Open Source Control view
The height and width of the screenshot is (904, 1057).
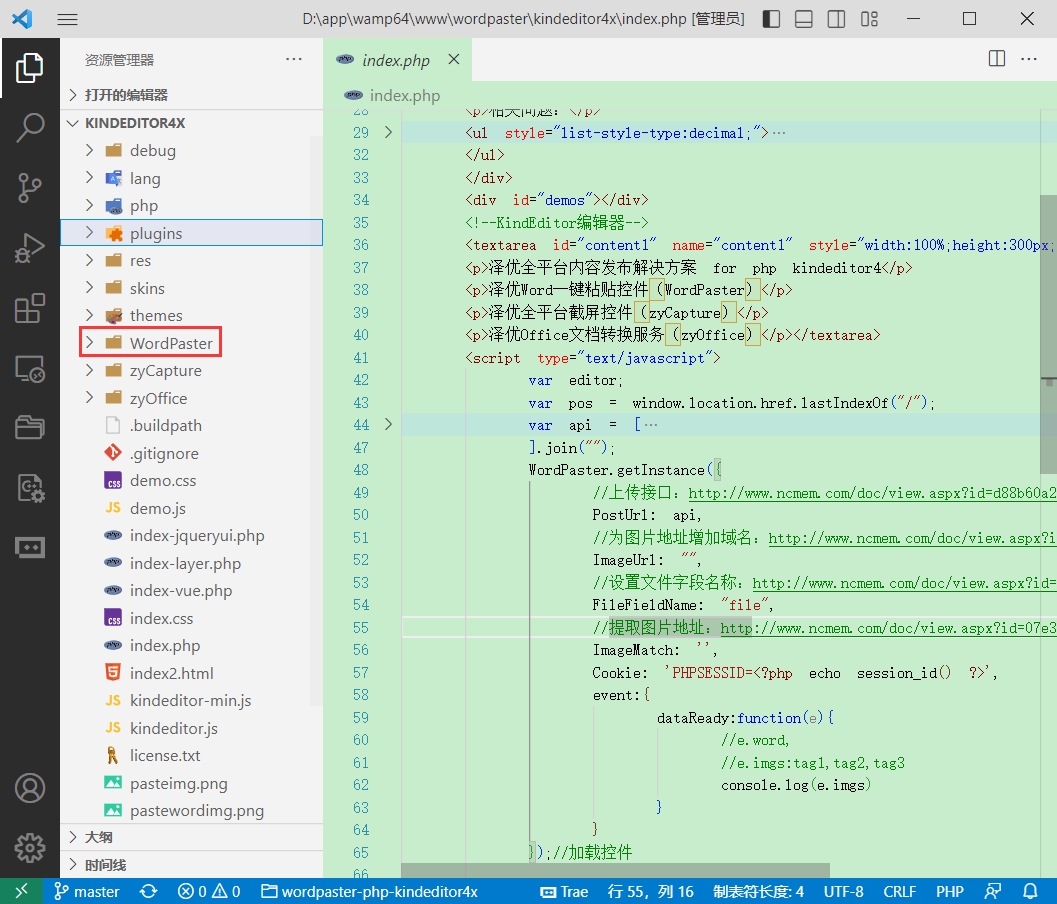pos(30,187)
